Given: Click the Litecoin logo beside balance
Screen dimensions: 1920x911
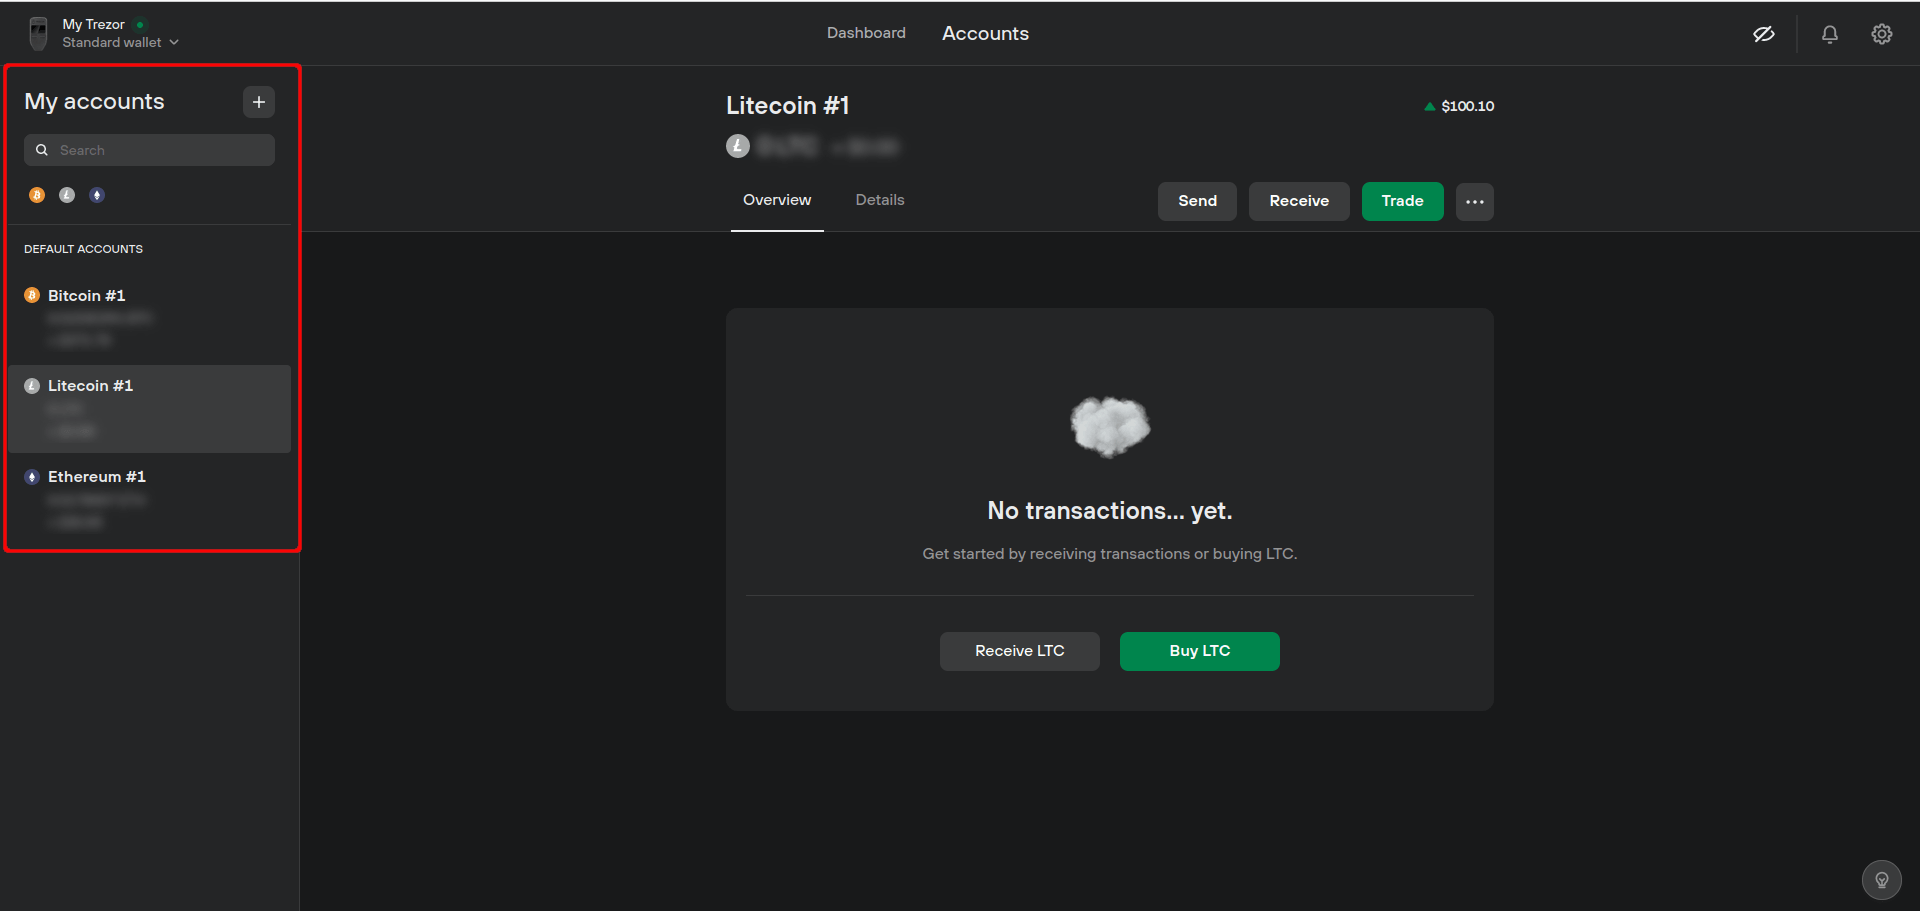Looking at the screenshot, I should 738,146.
